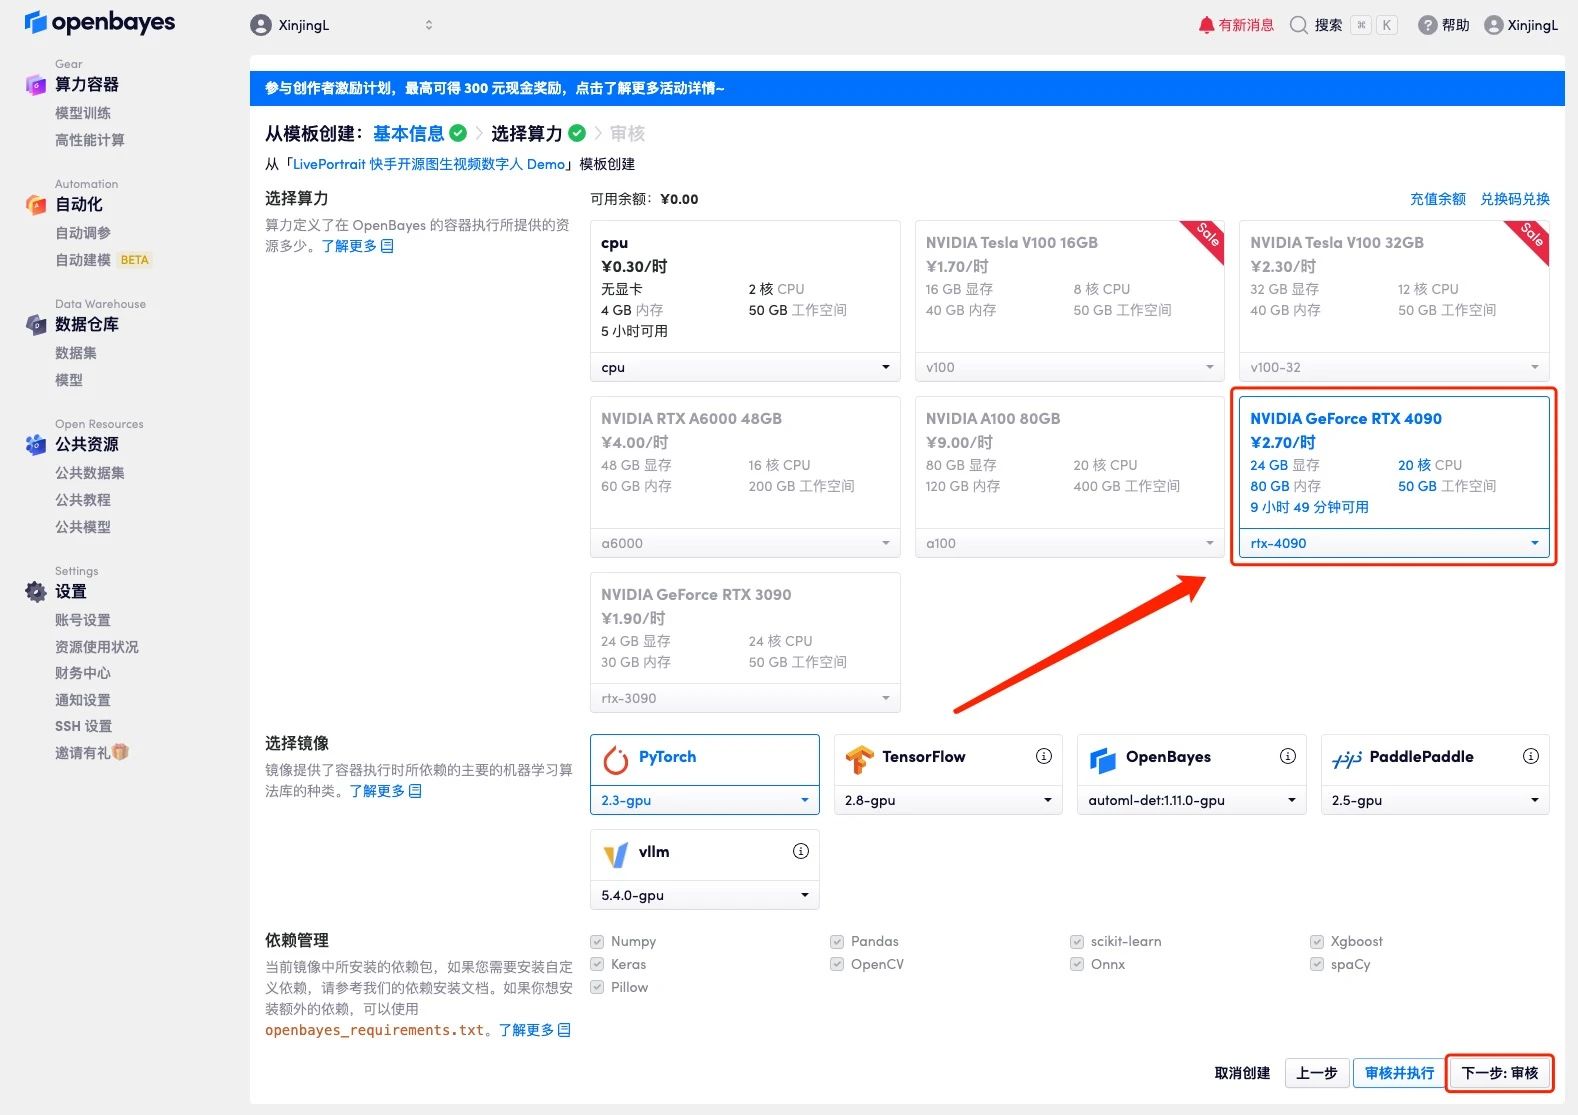Click the search magnifier icon
The height and width of the screenshot is (1115, 1578).
tap(1299, 25)
